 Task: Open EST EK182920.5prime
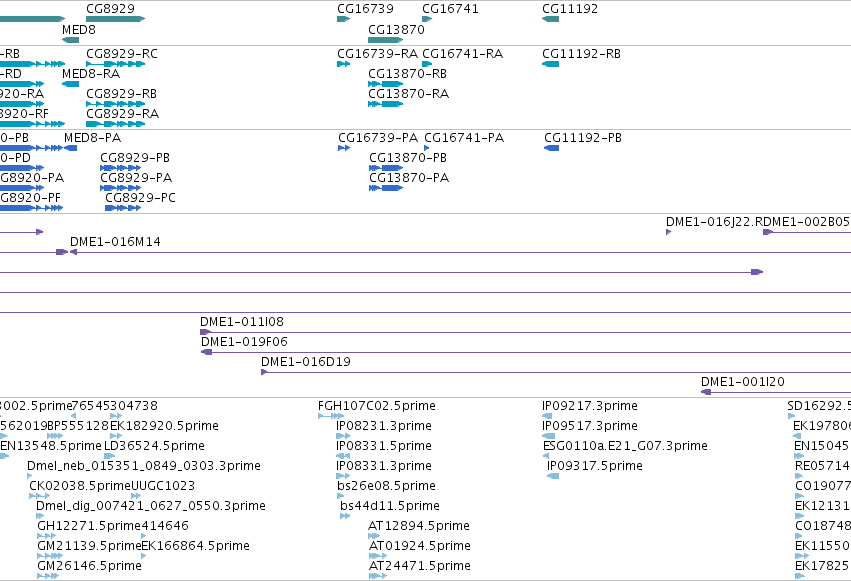pos(116,436)
